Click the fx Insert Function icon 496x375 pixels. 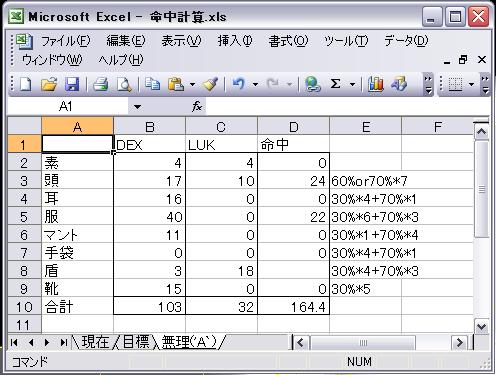[197, 107]
